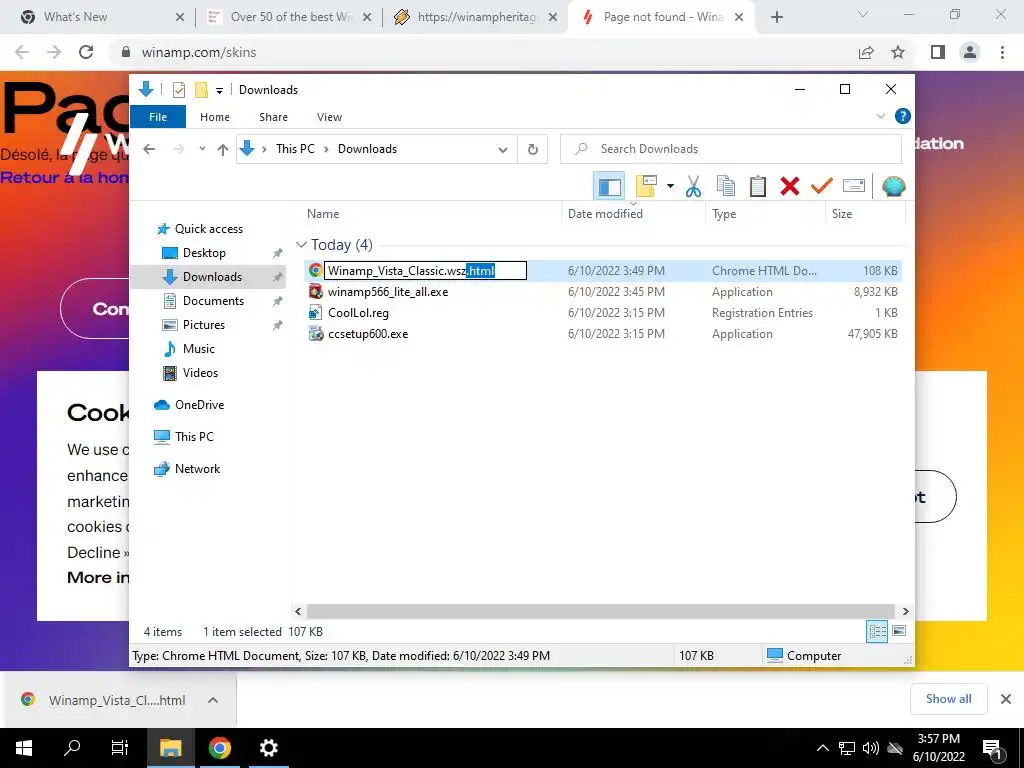Viewport: 1024px width, 768px height.
Task: Select Pictures in navigation pane
Action: pyautogui.click(x=204, y=325)
